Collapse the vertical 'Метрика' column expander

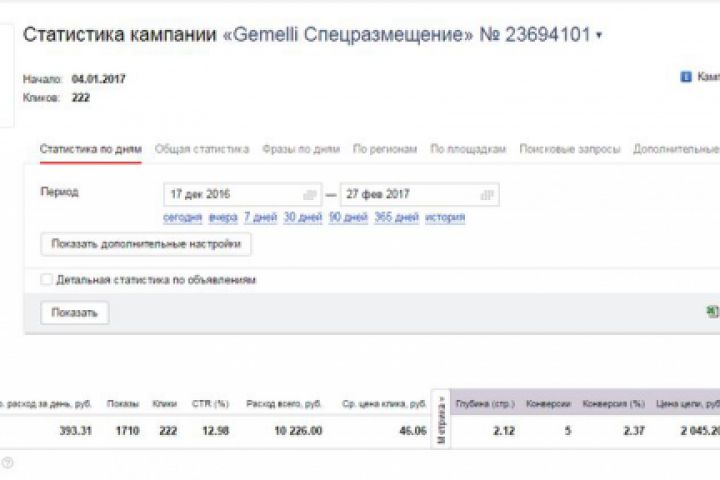[x=441, y=419]
